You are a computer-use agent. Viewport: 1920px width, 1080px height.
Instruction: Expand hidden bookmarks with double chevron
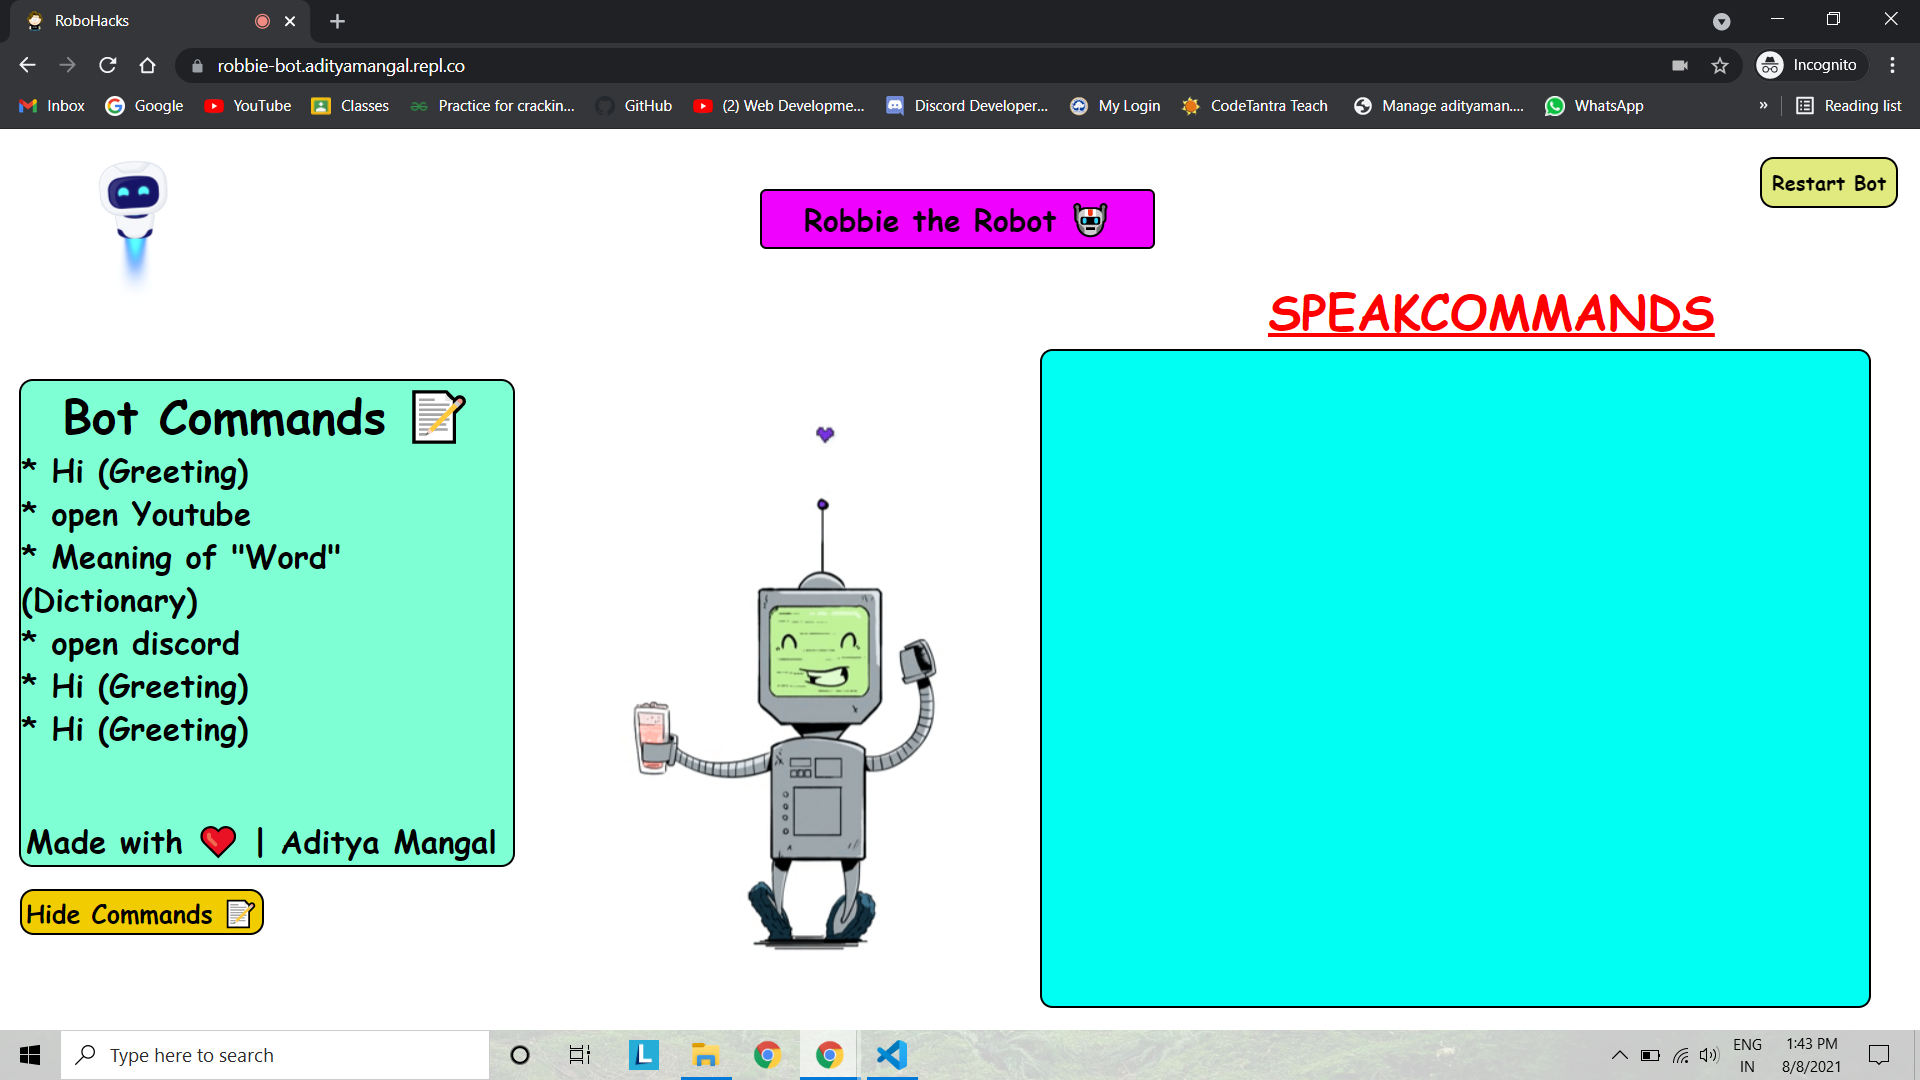pyautogui.click(x=1763, y=106)
